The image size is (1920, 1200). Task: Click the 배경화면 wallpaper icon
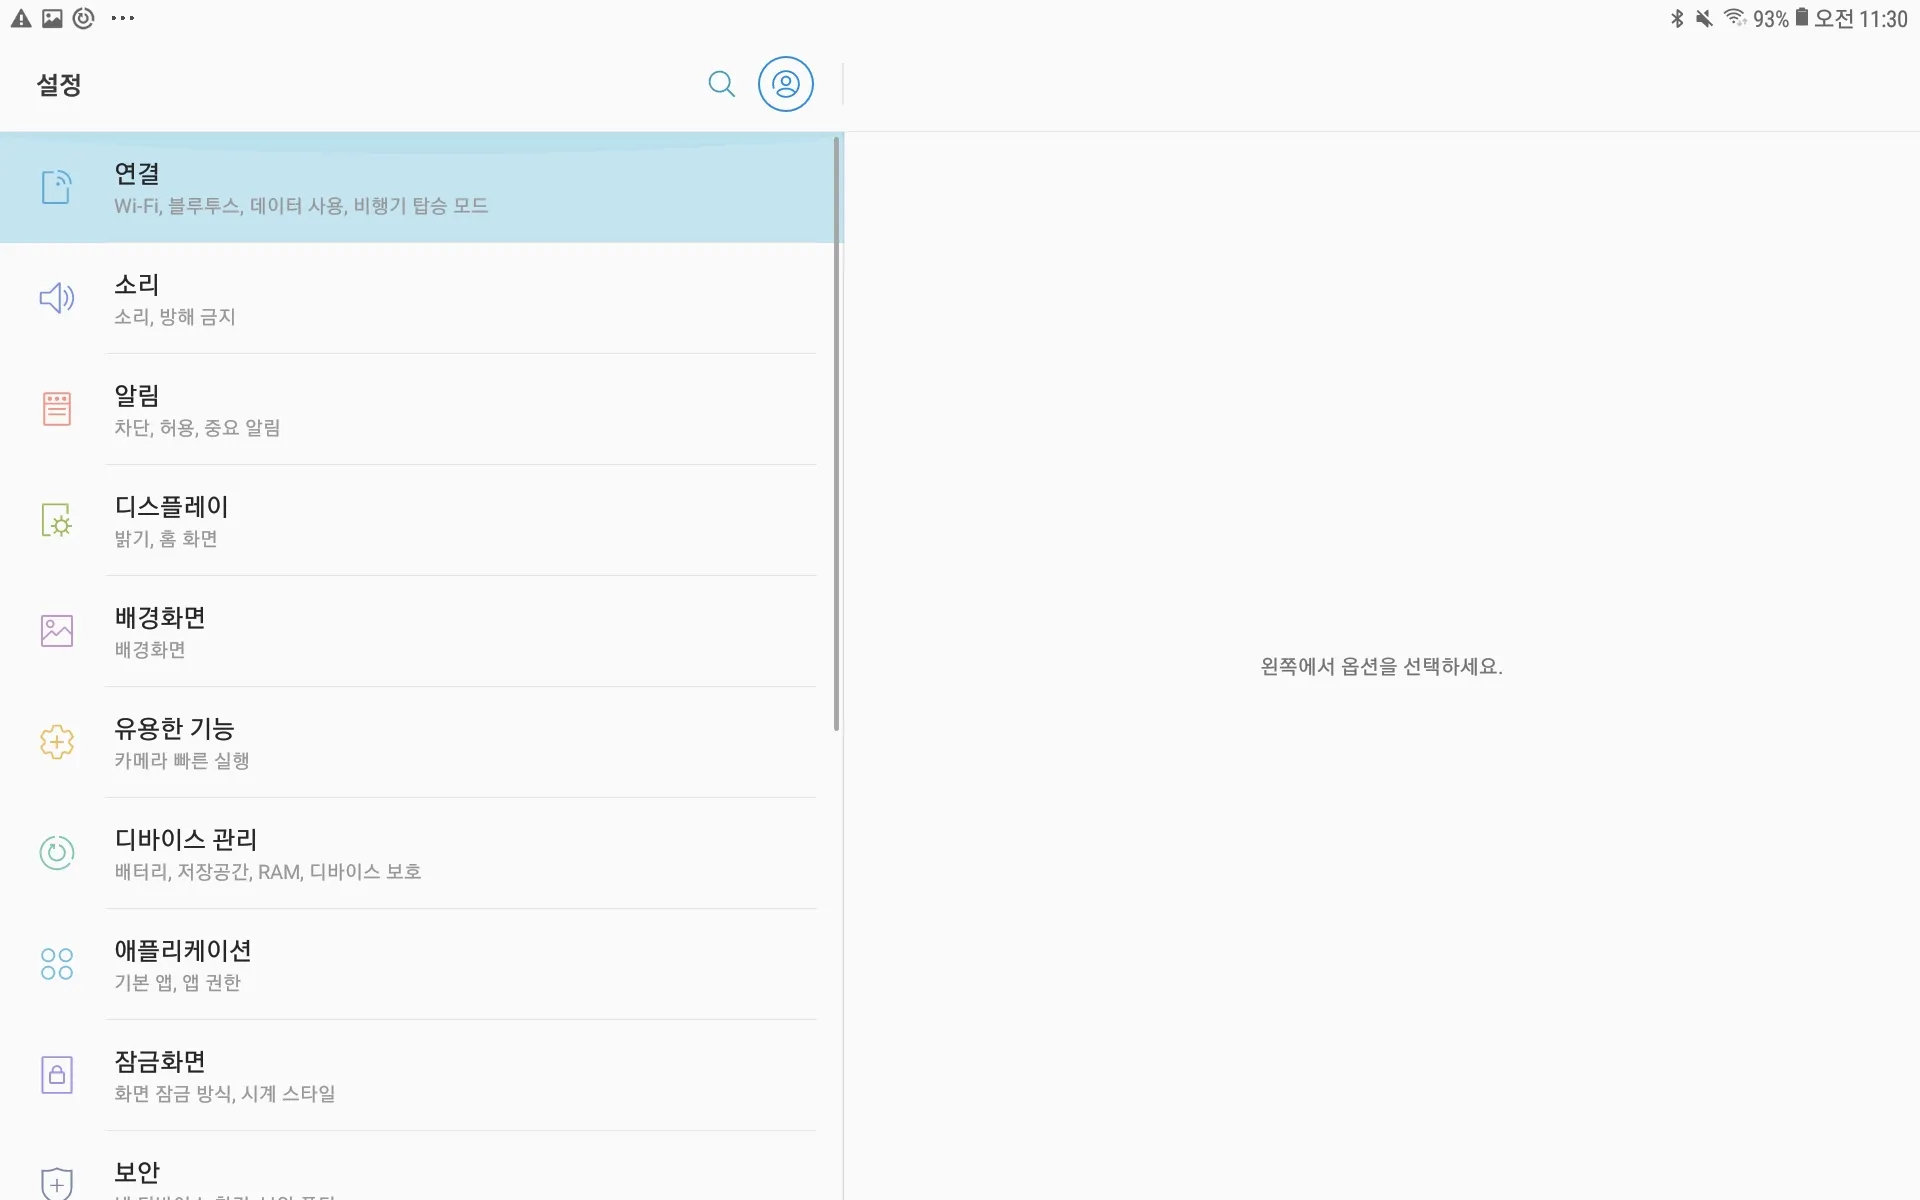(x=57, y=631)
